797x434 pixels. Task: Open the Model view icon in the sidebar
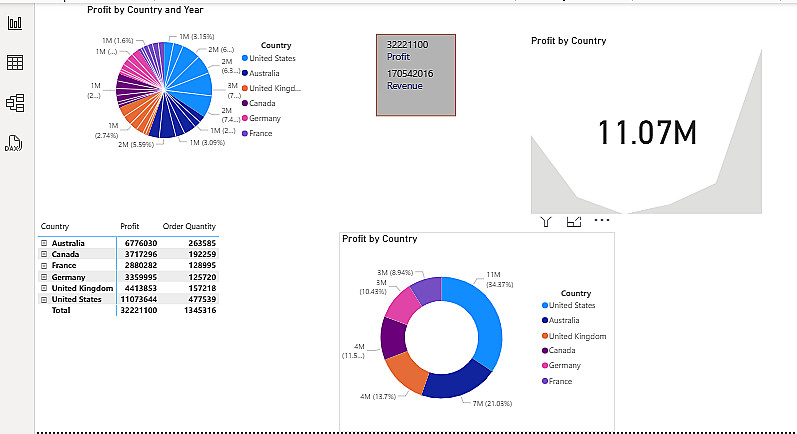pyautogui.click(x=15, y=103)
